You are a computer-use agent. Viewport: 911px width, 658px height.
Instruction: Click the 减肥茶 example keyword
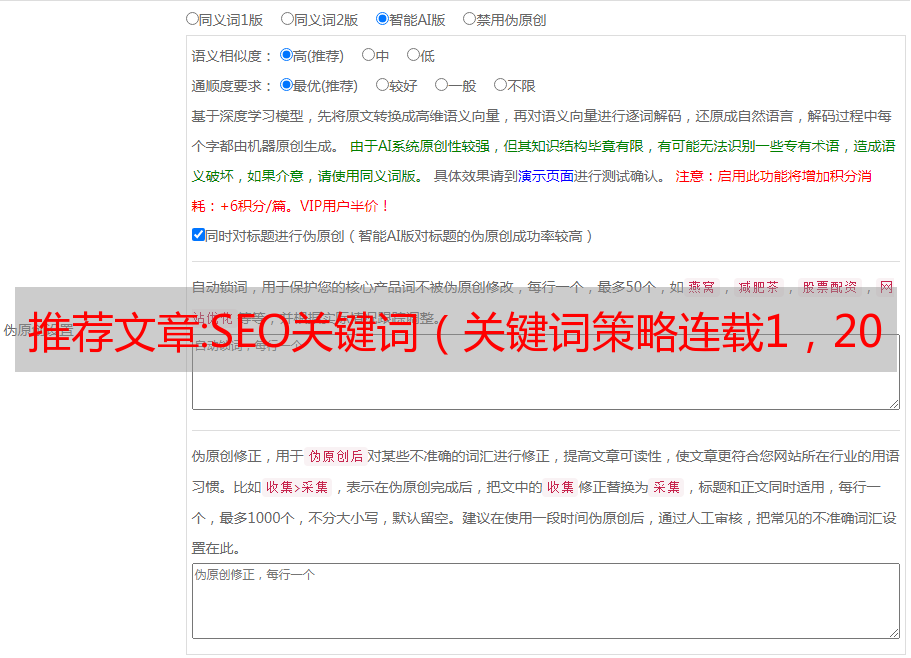click(x=759, y=287)
